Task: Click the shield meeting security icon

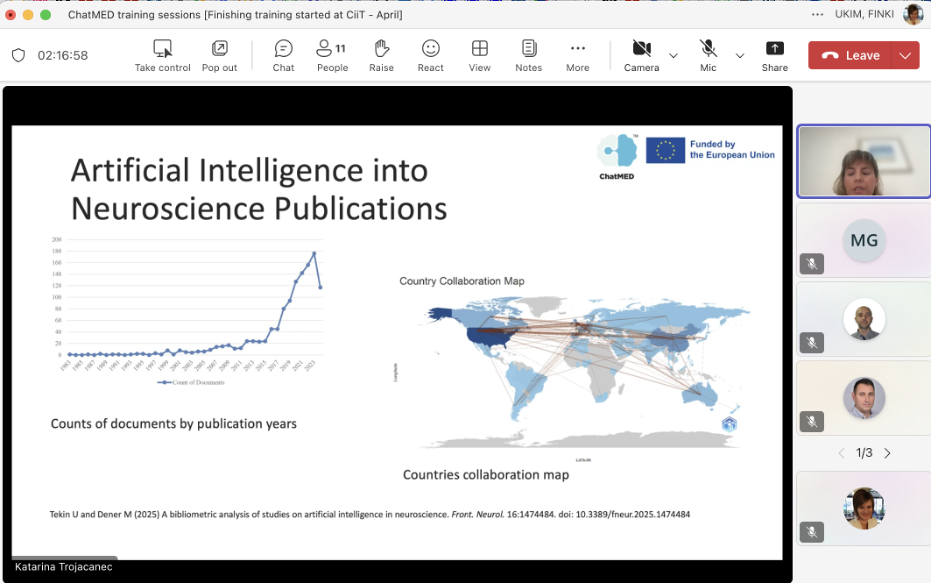Action: tap(18, 56)
